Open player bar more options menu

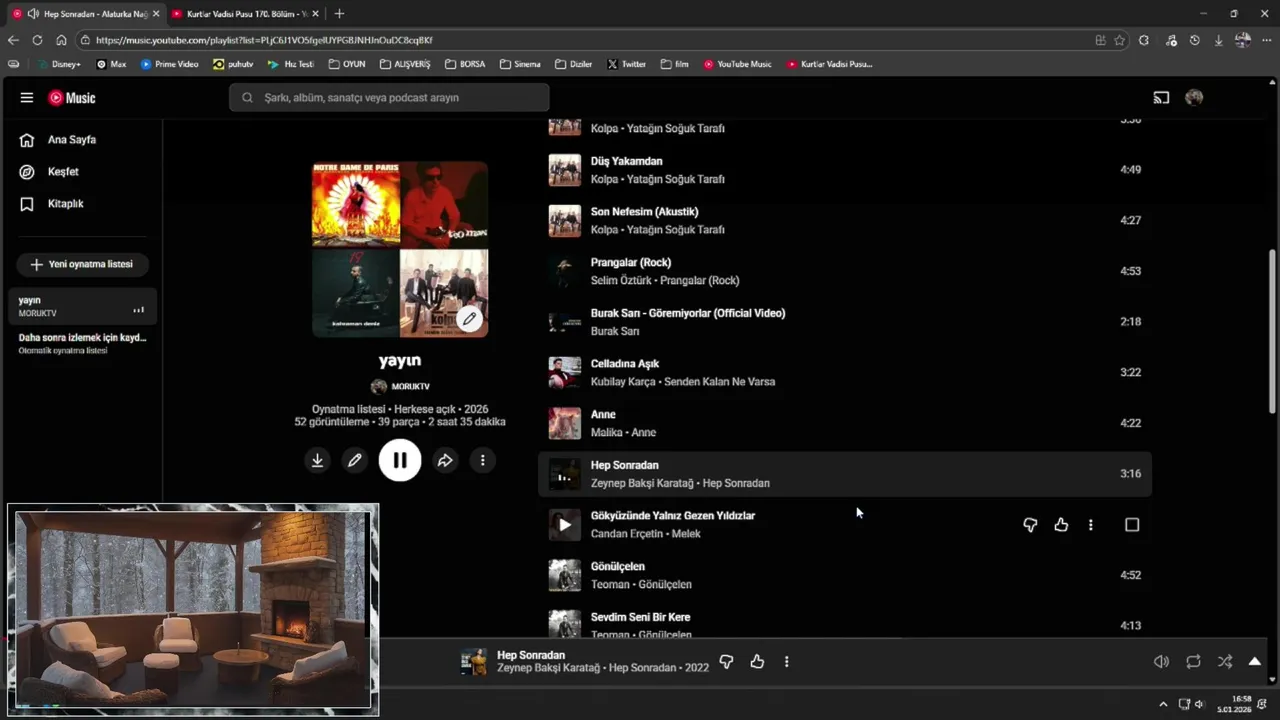point(786,662)
